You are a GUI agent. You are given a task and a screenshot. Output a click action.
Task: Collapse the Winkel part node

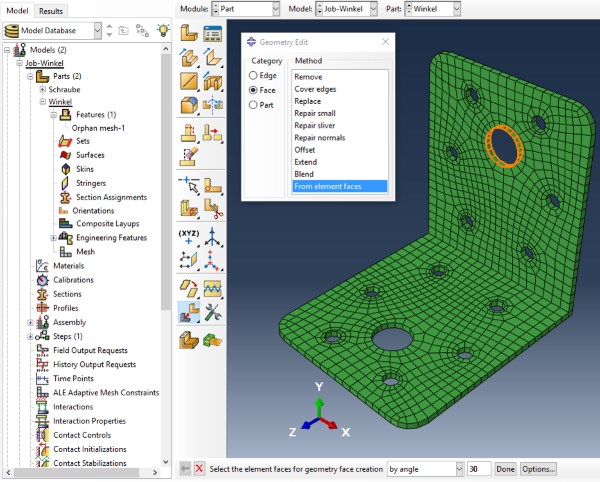click(x=43, y=102)
